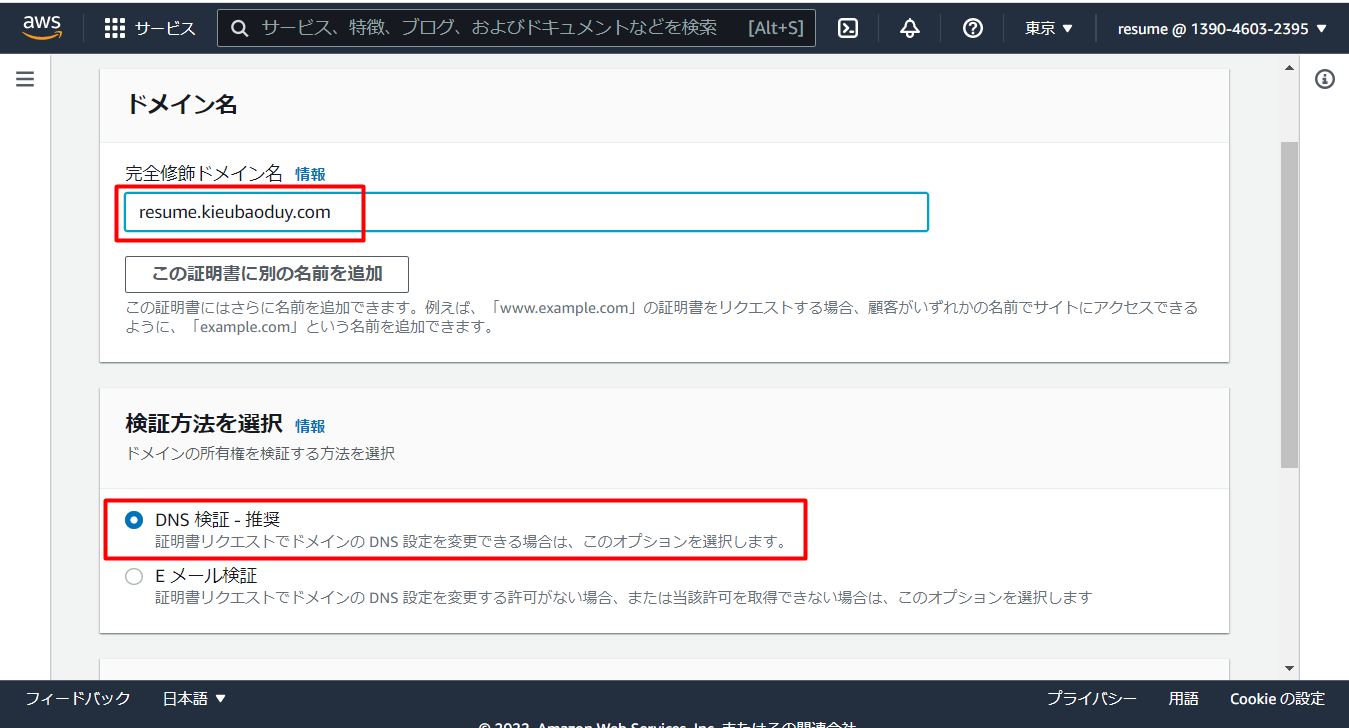The height and width of the screenshot is (728, 1349).
Task: Open 情報 link beside 検証方法を選択
Action: 310,425
